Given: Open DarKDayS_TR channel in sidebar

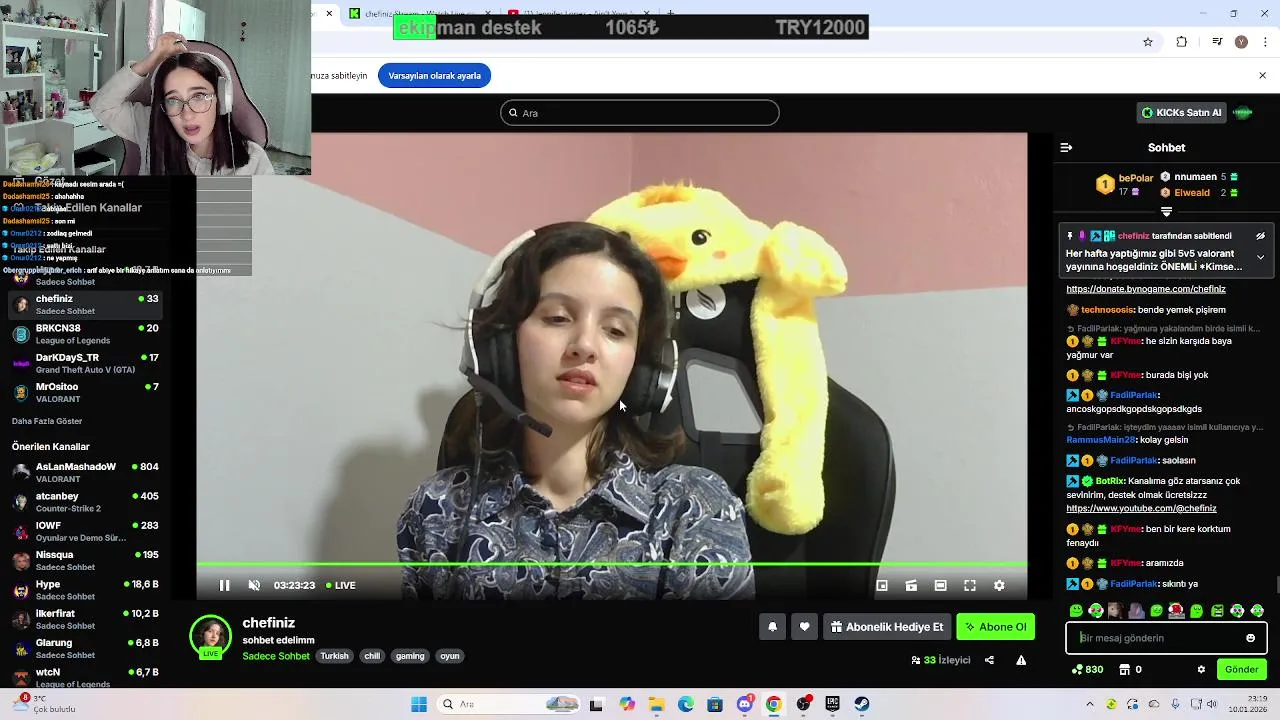Looking at the screenshot, I should click(84, 363).
